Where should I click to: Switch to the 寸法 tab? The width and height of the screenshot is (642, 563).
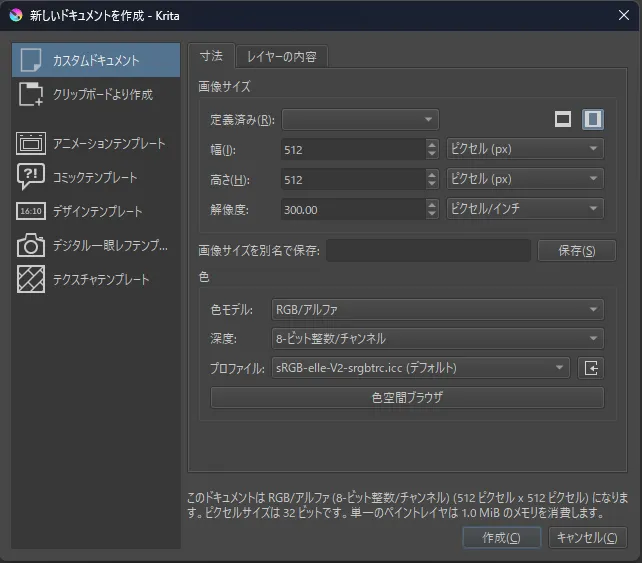(x=211, y=56)
